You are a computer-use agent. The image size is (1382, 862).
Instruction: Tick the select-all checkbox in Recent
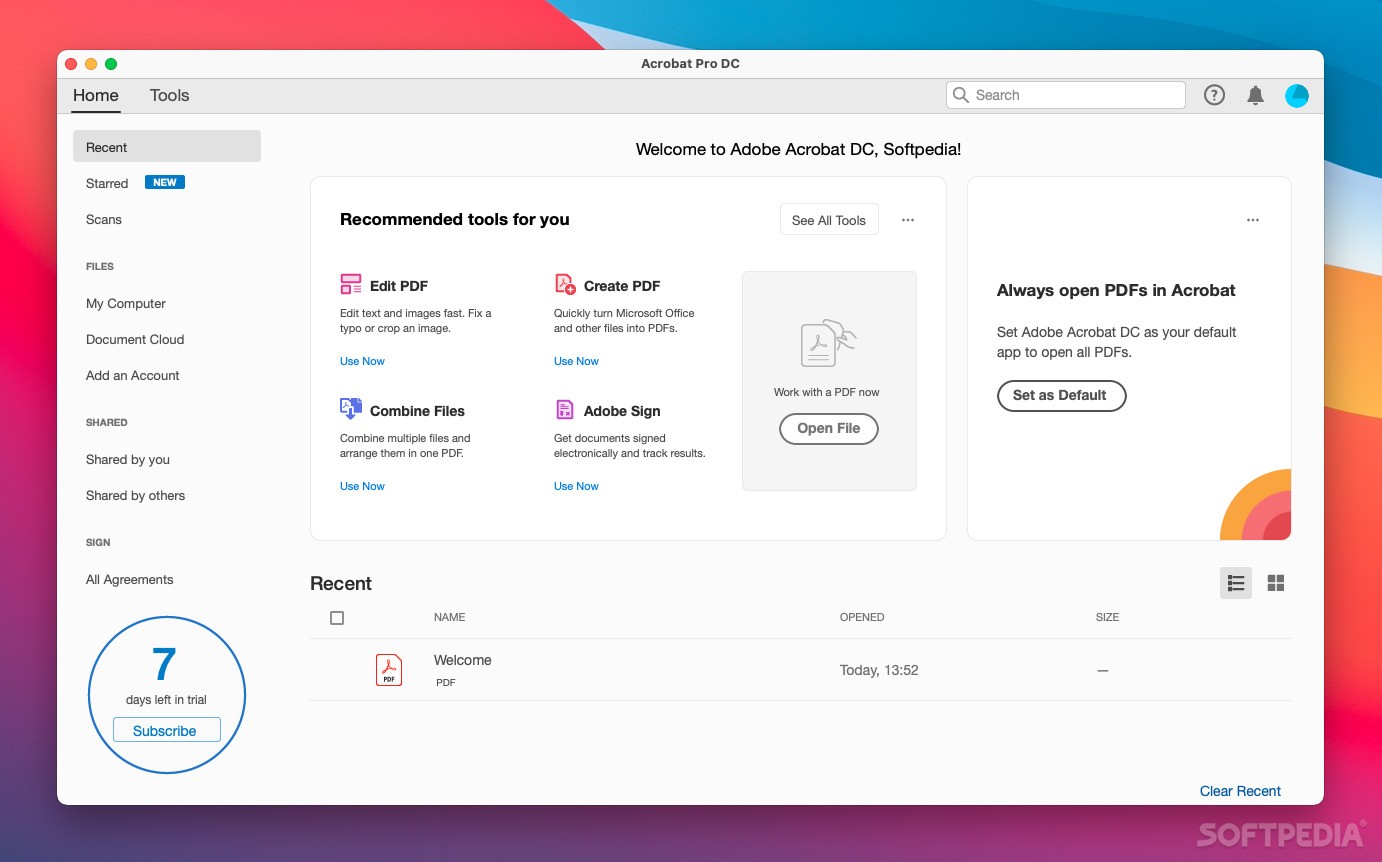coord(337,618)
